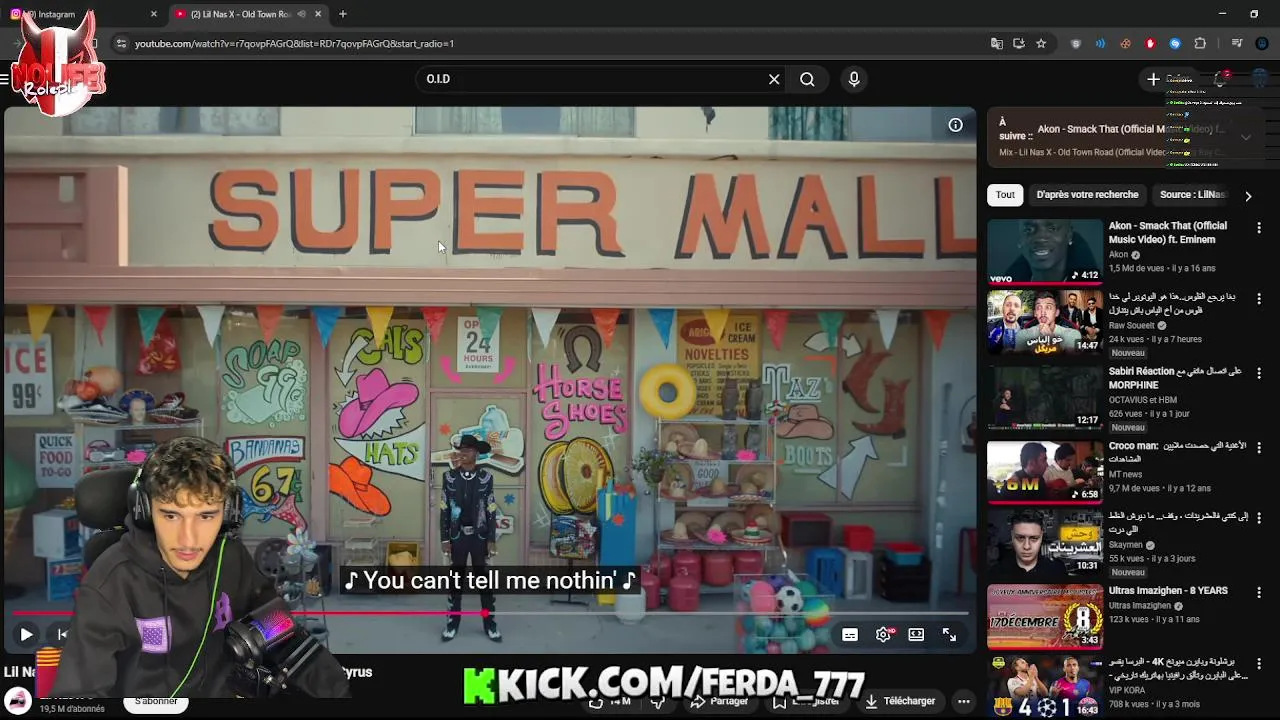
Task: Open the player settings gear
Action: tap(883, 635)
